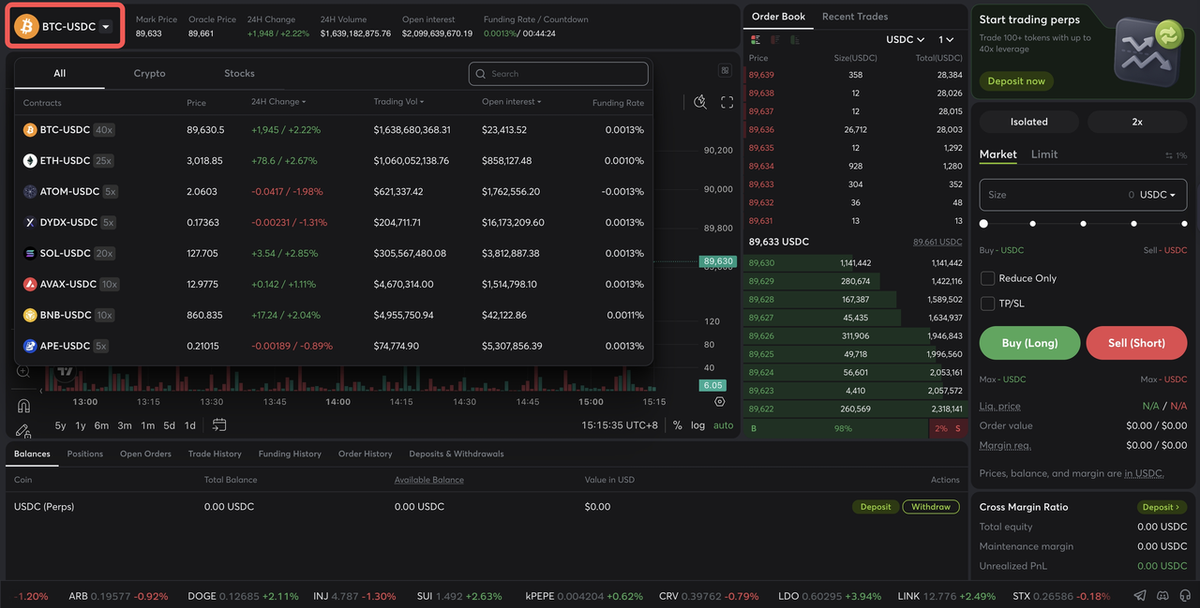1200x608 pixels.
Task: Open order book price grouping dropdown
Action: point(946,40)
